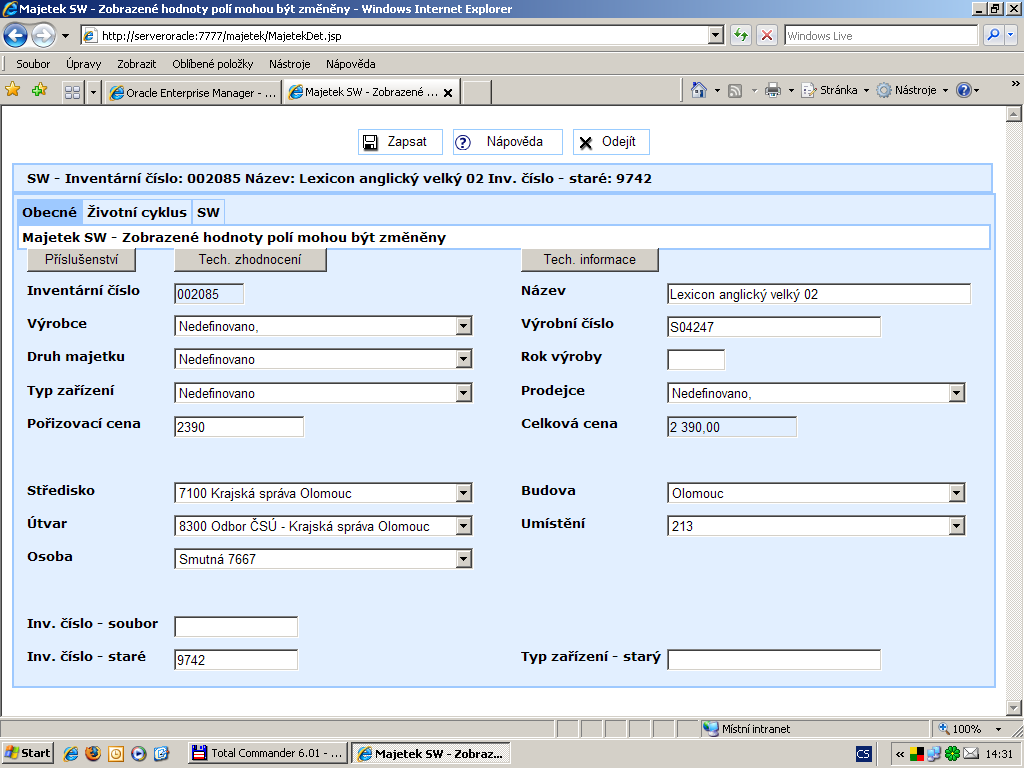Click the Add to Favorites icon
1024x768 pixels.
(39, 90)
